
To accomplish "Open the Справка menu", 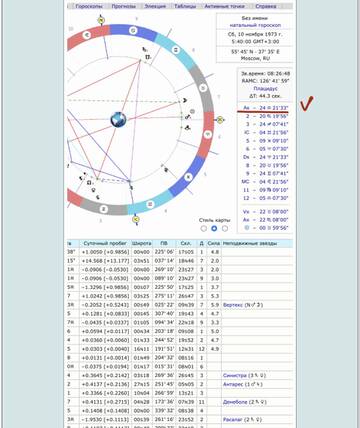I will (x=266, y=6).
